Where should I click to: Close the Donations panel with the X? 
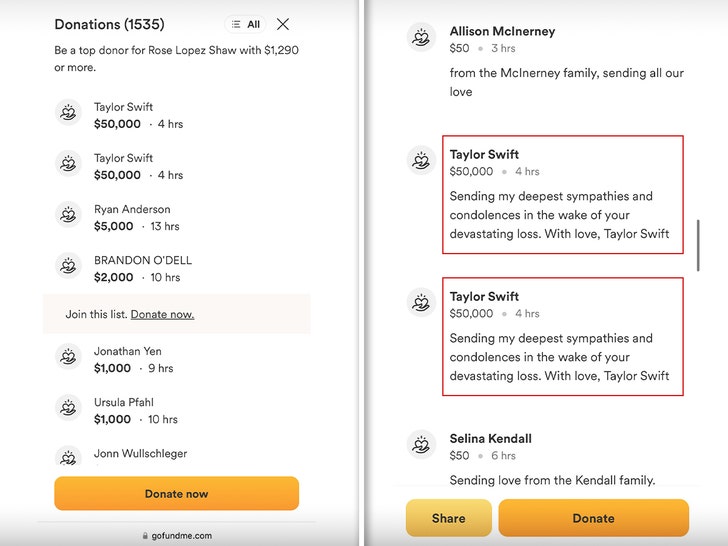click(283, 24)
